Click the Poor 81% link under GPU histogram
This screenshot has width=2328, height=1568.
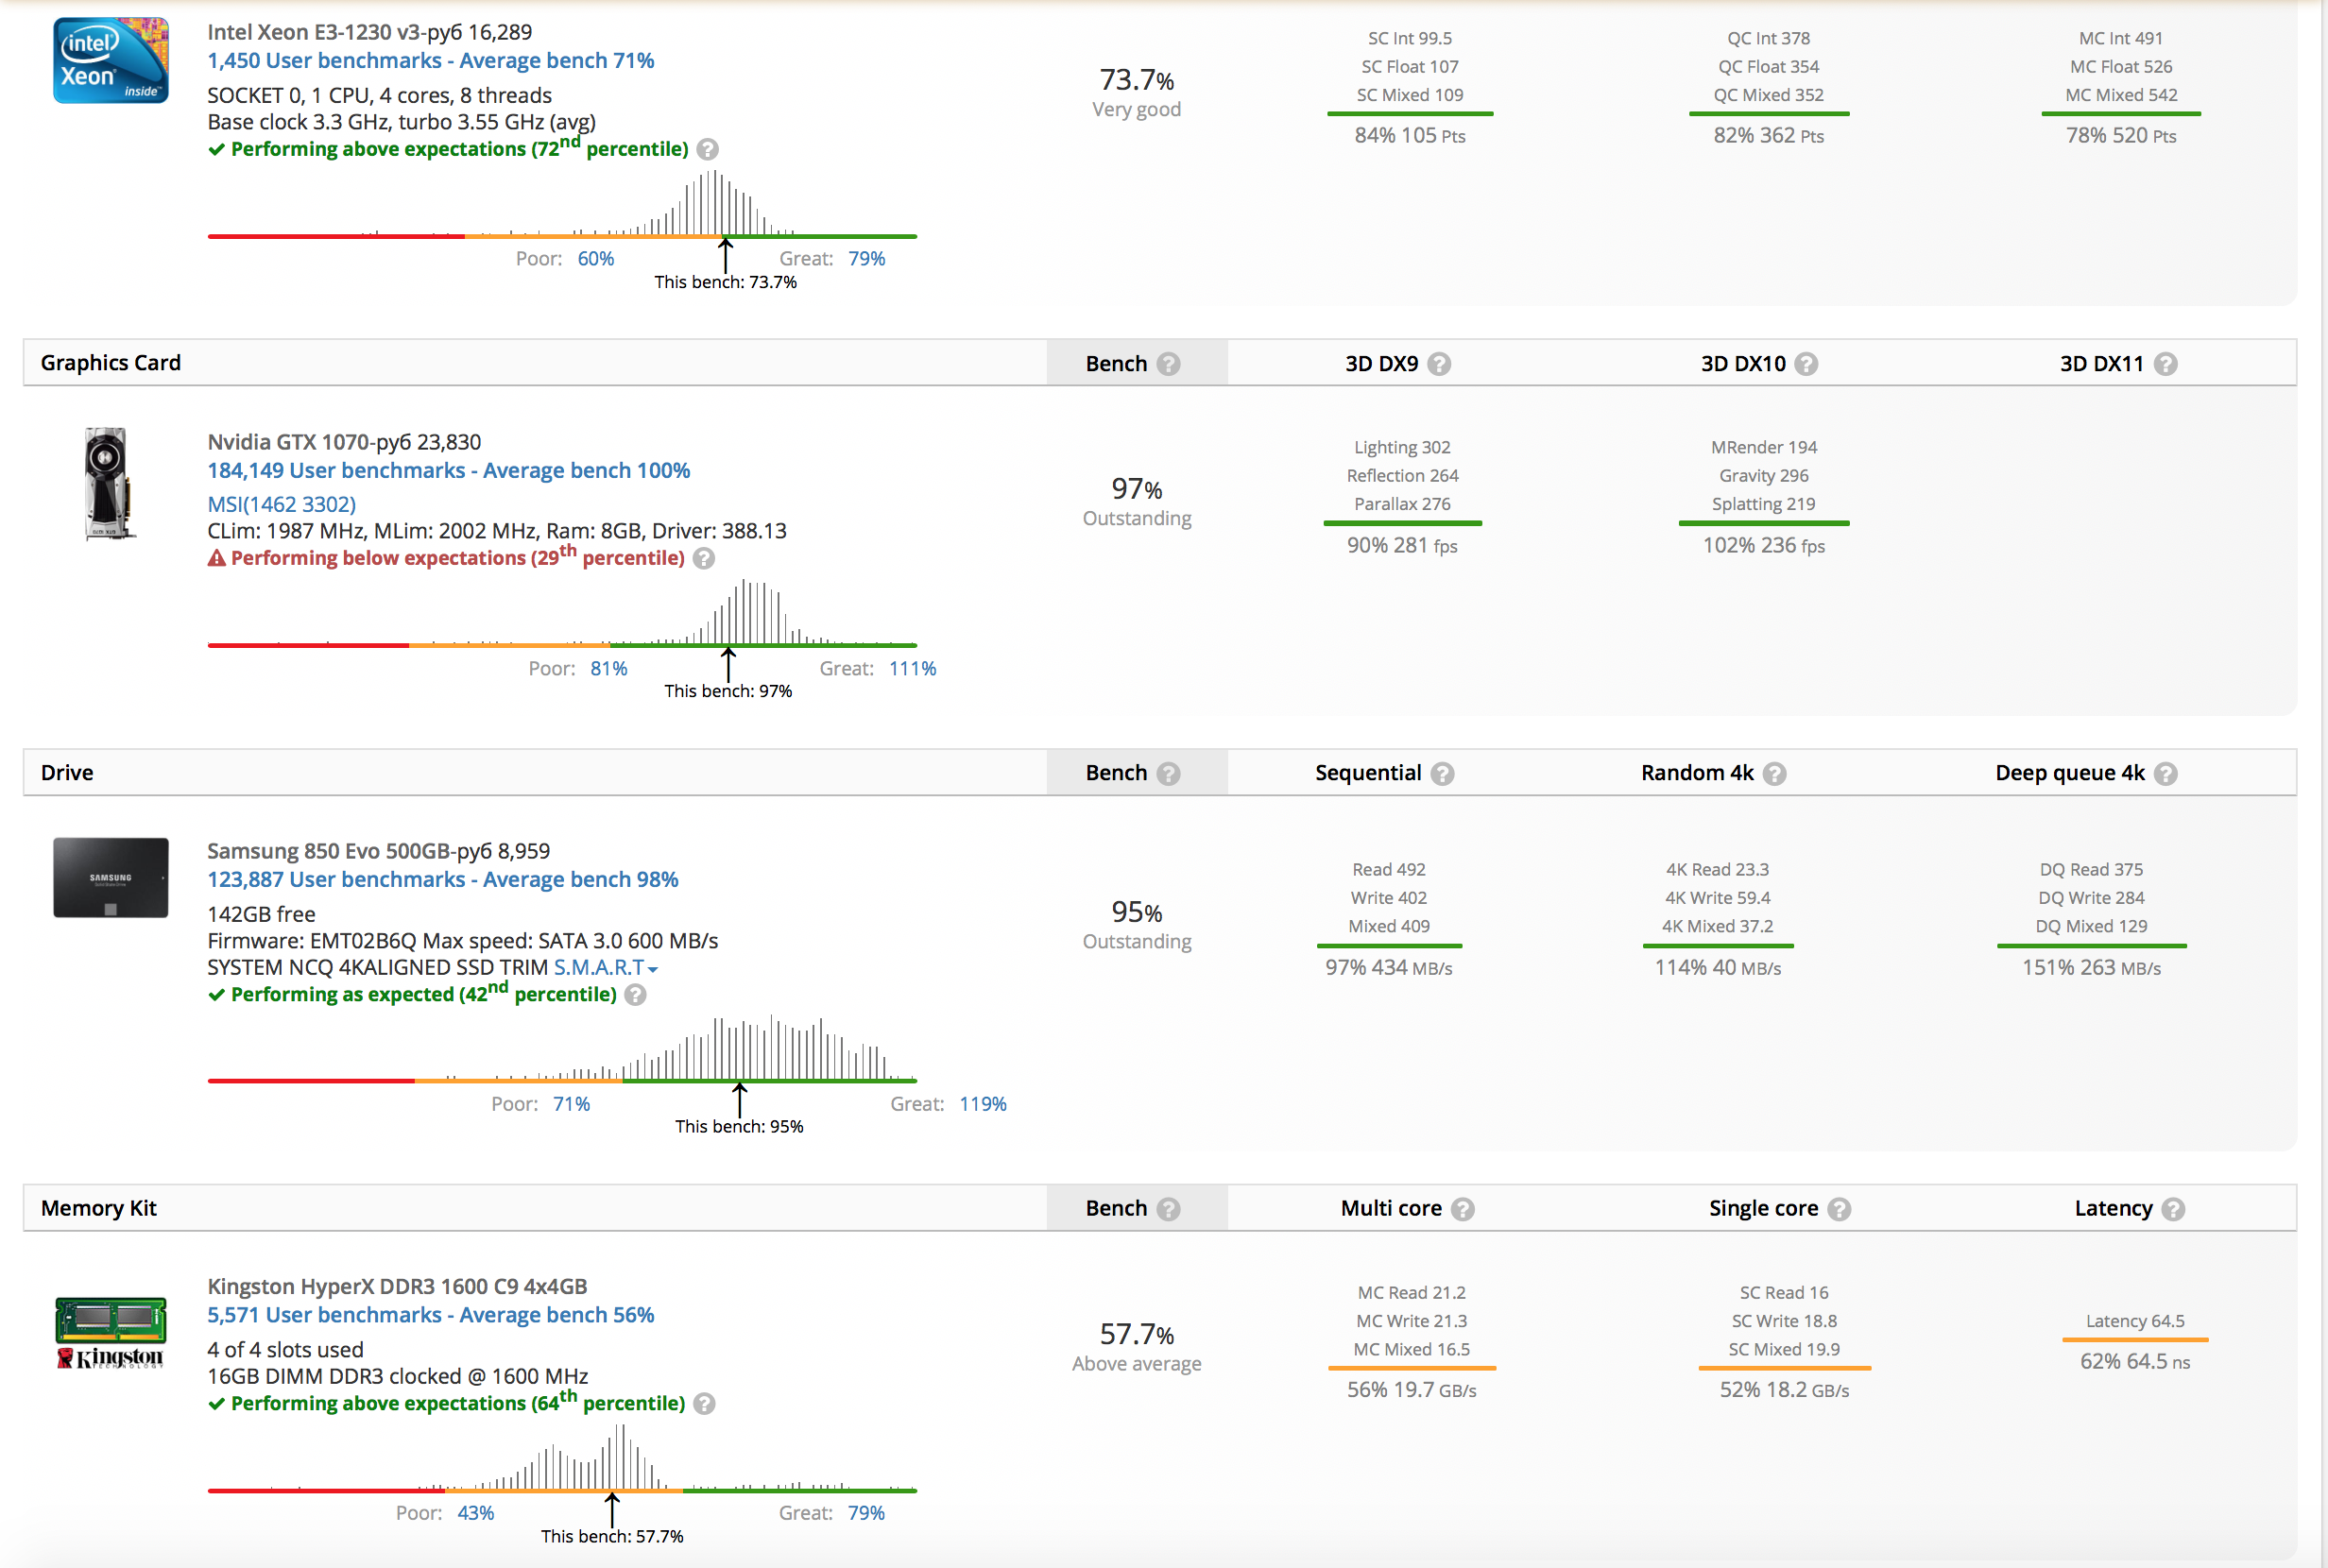(609, 668)
